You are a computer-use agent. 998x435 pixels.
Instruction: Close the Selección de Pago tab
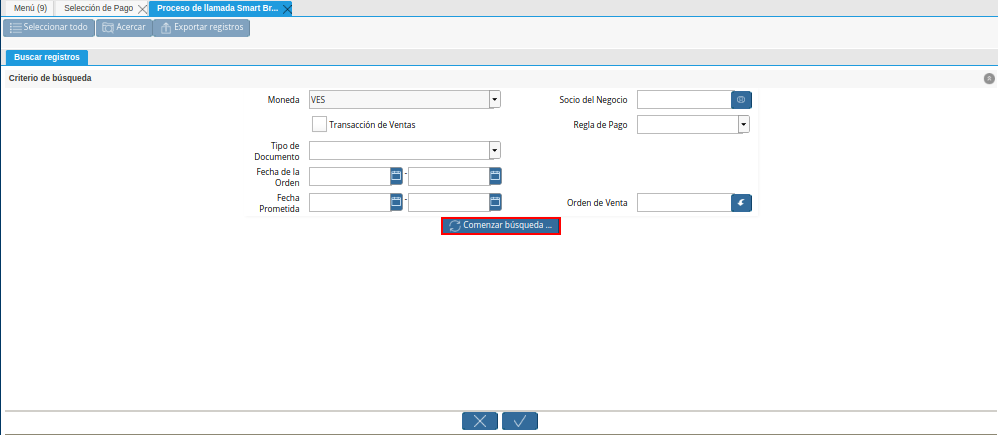point(142,9)
